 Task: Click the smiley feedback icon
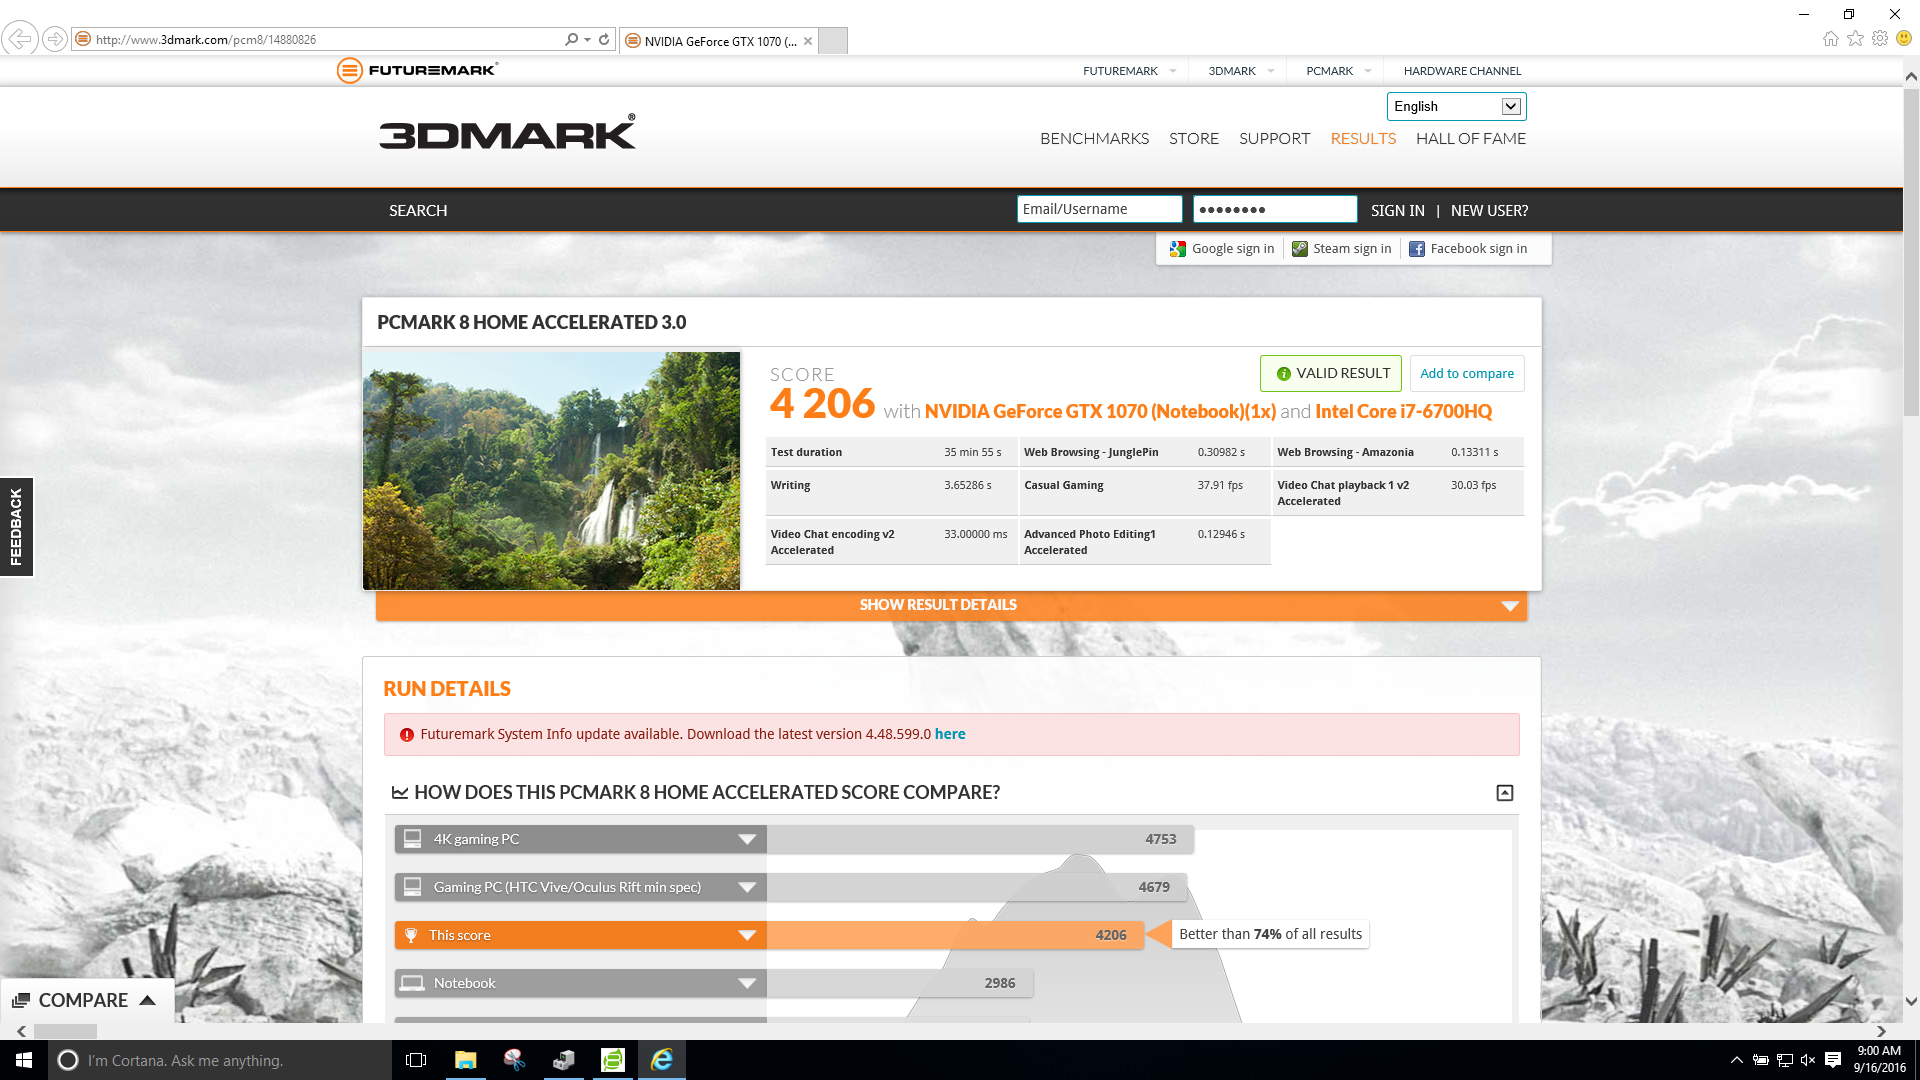[x=1904, y=39]
